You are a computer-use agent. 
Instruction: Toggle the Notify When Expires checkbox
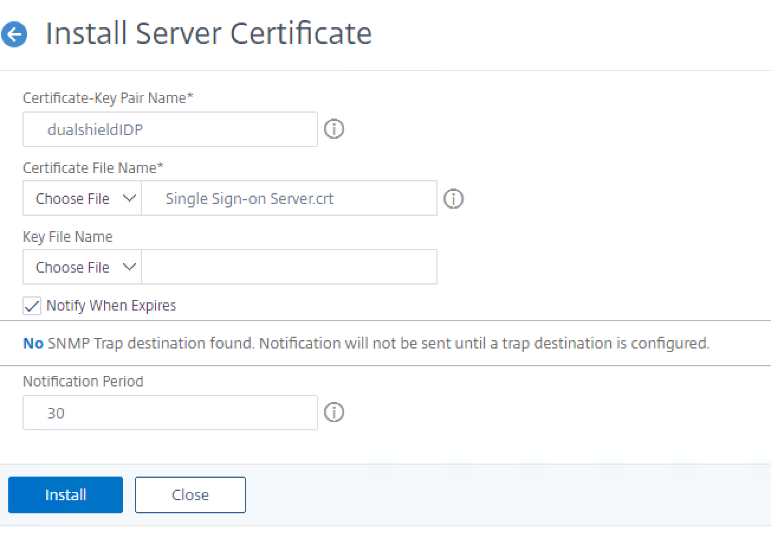(32, 305)
